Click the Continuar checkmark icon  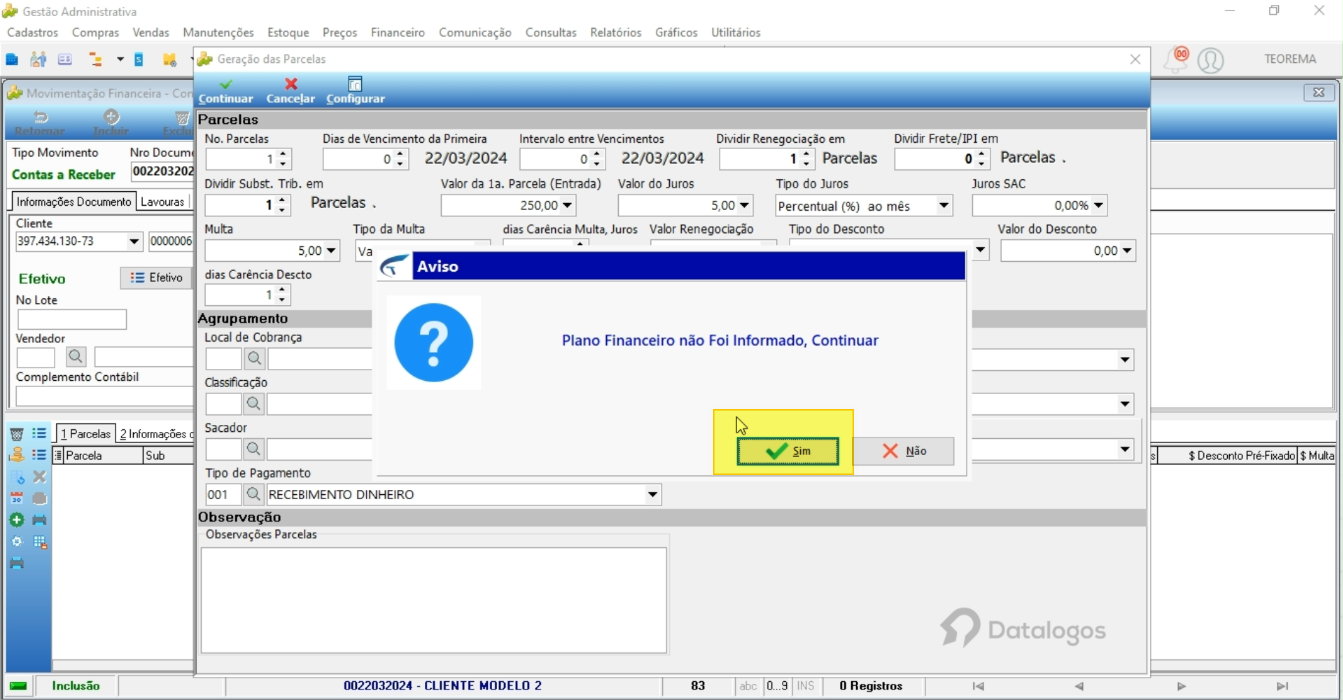pos(226,85)
